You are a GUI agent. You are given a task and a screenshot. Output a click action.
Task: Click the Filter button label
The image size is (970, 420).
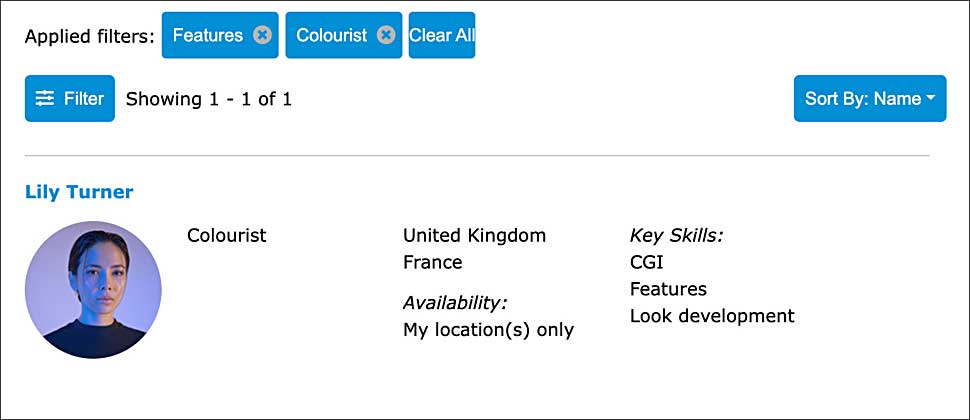click(84, 98)
